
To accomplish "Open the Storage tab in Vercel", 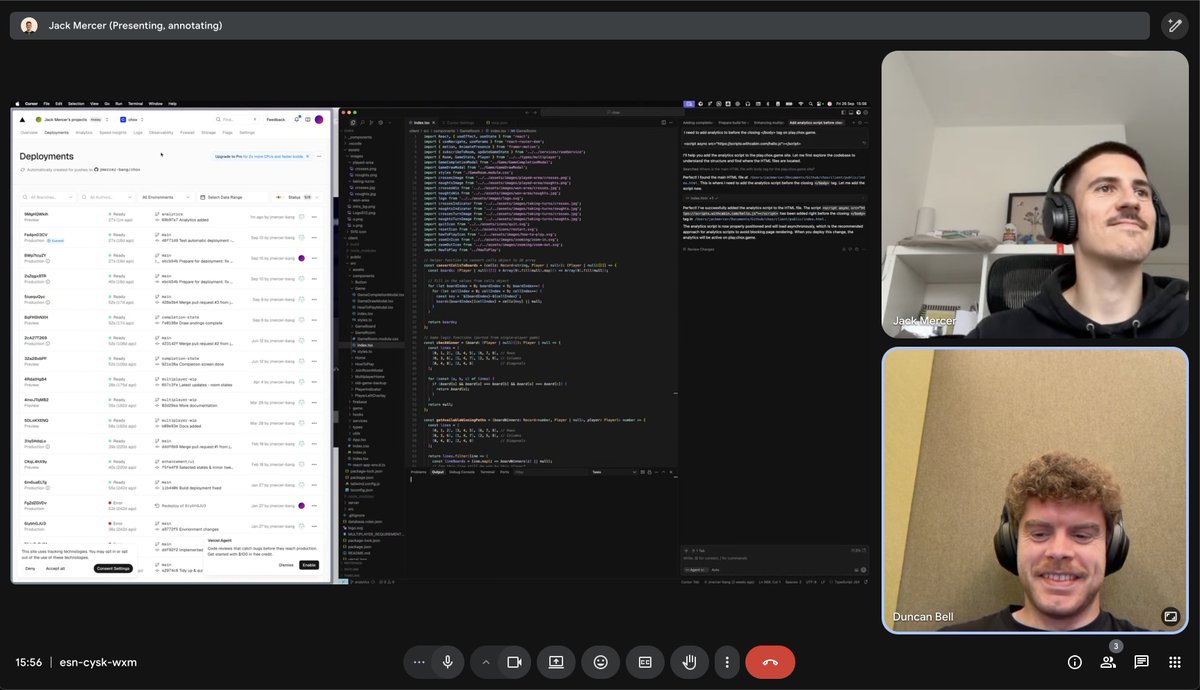I will point(208,132).
